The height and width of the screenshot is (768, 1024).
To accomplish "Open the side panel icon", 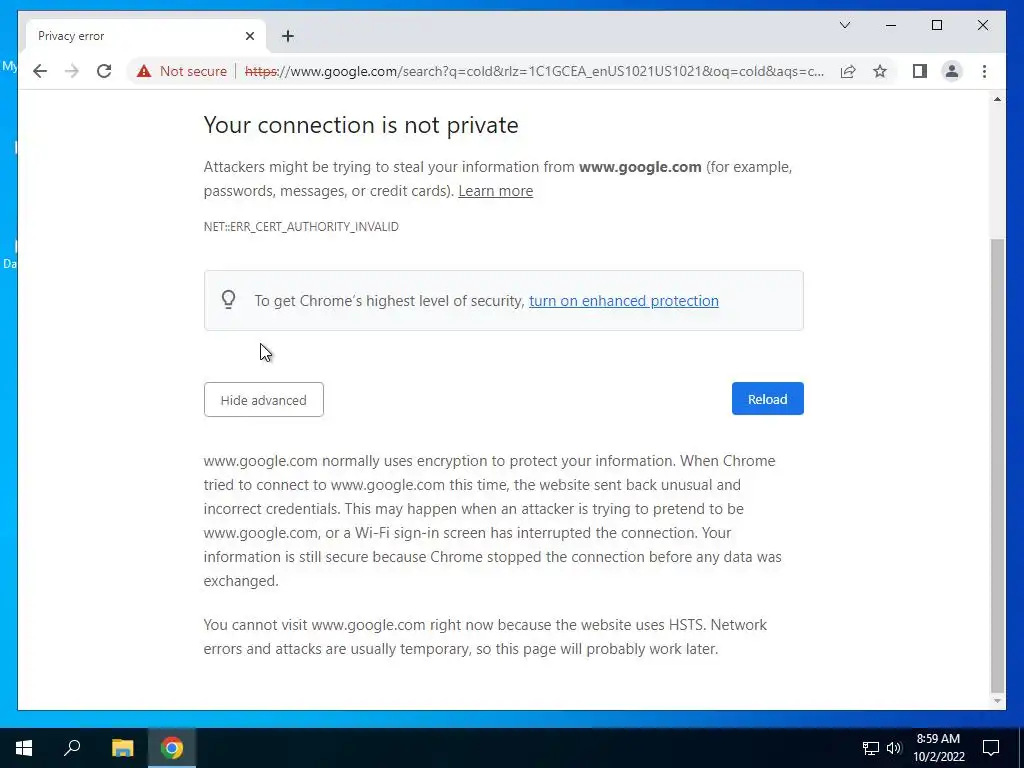I will [x=920, y=71].
